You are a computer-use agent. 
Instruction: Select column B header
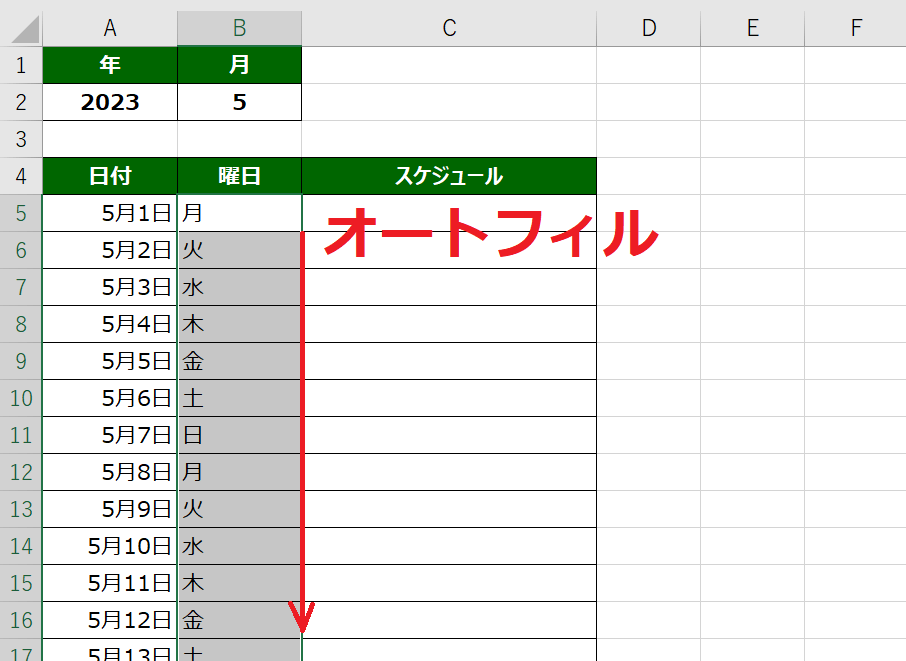(x=239, y=29)
